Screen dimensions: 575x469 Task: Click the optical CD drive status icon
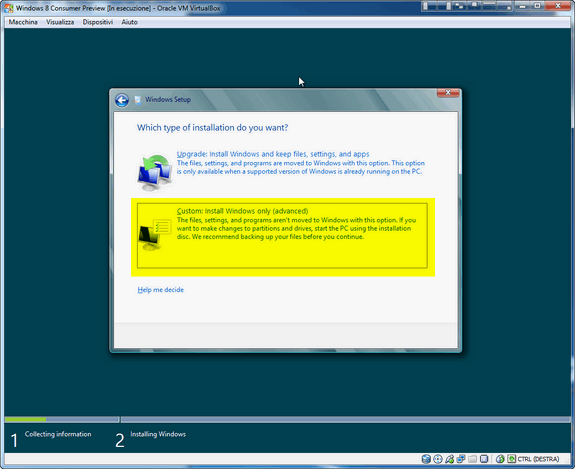click(437, 459)
